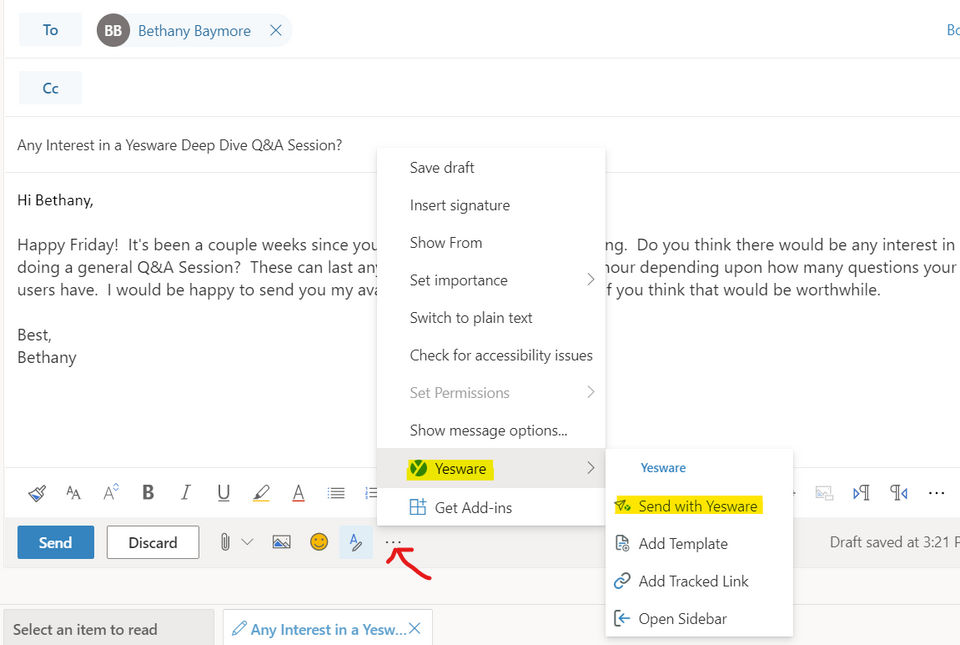Screen dimensions: 960x645
Task: Click the font color icon
Action: 298,492
